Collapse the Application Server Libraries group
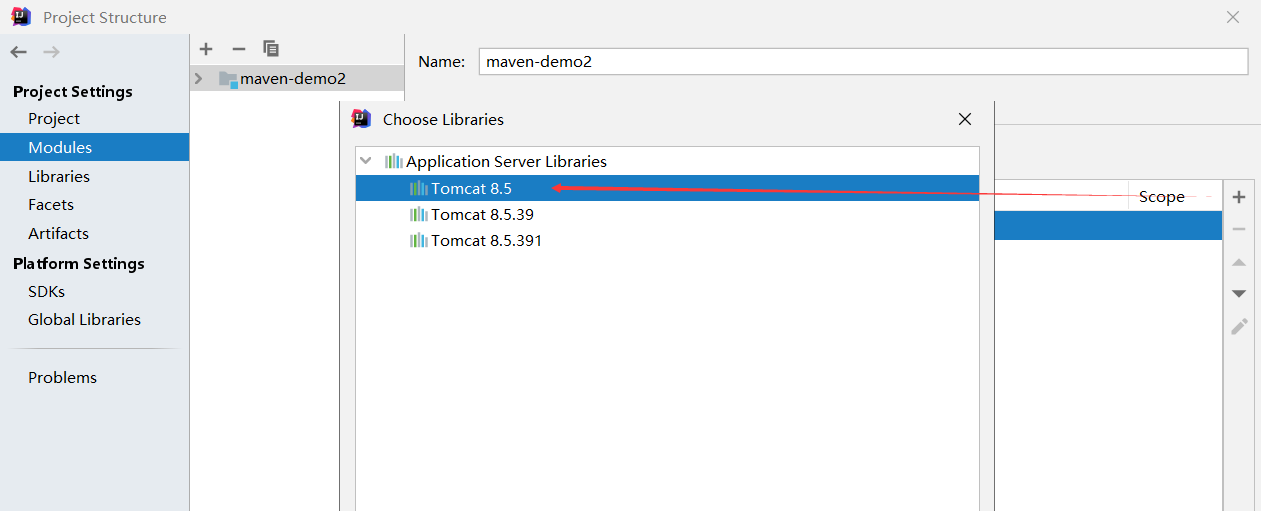1261x511 pixels. (366, 161)
